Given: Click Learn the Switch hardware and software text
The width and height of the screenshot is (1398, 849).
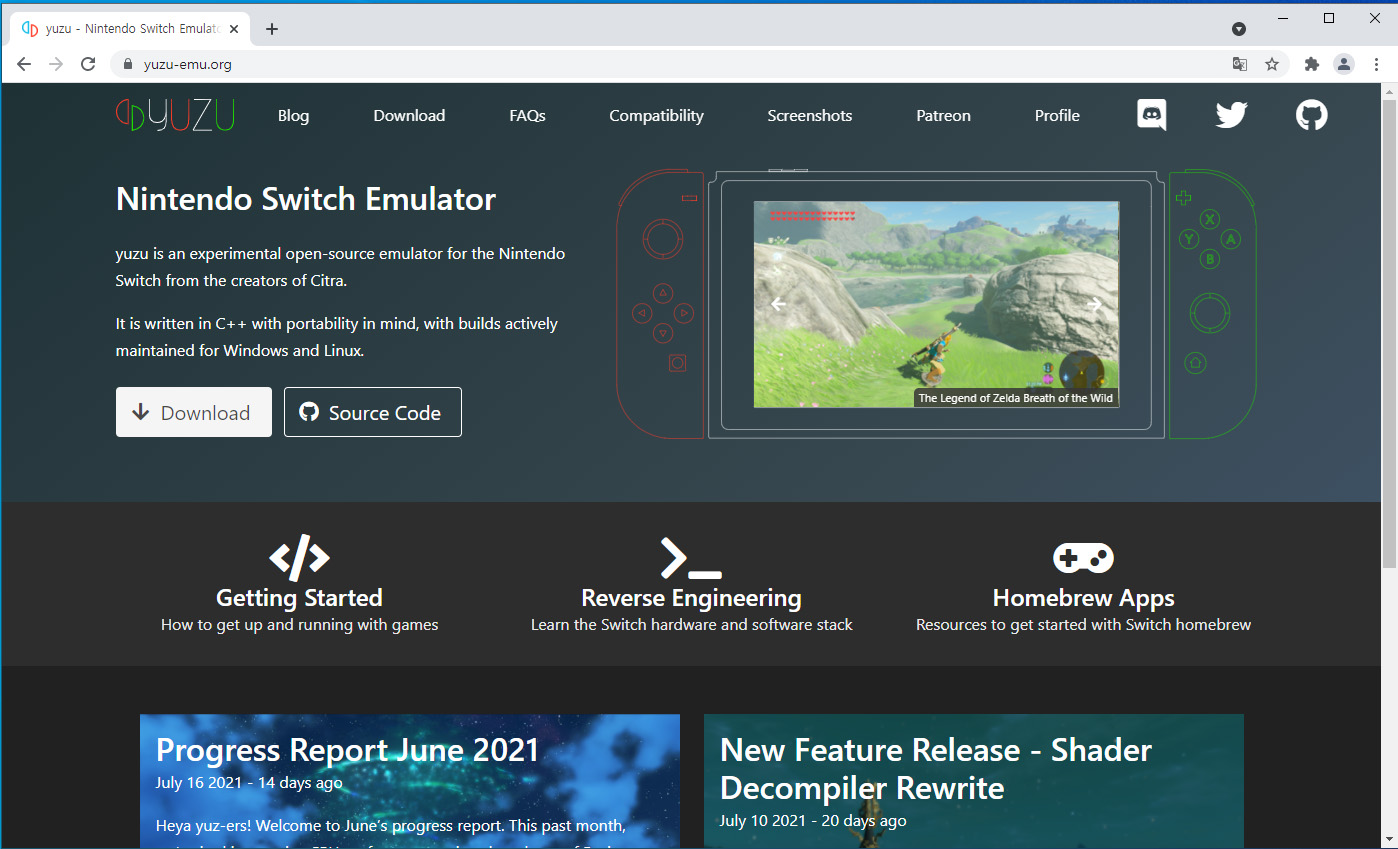Looking at the screenshot, I should [691, 625].
